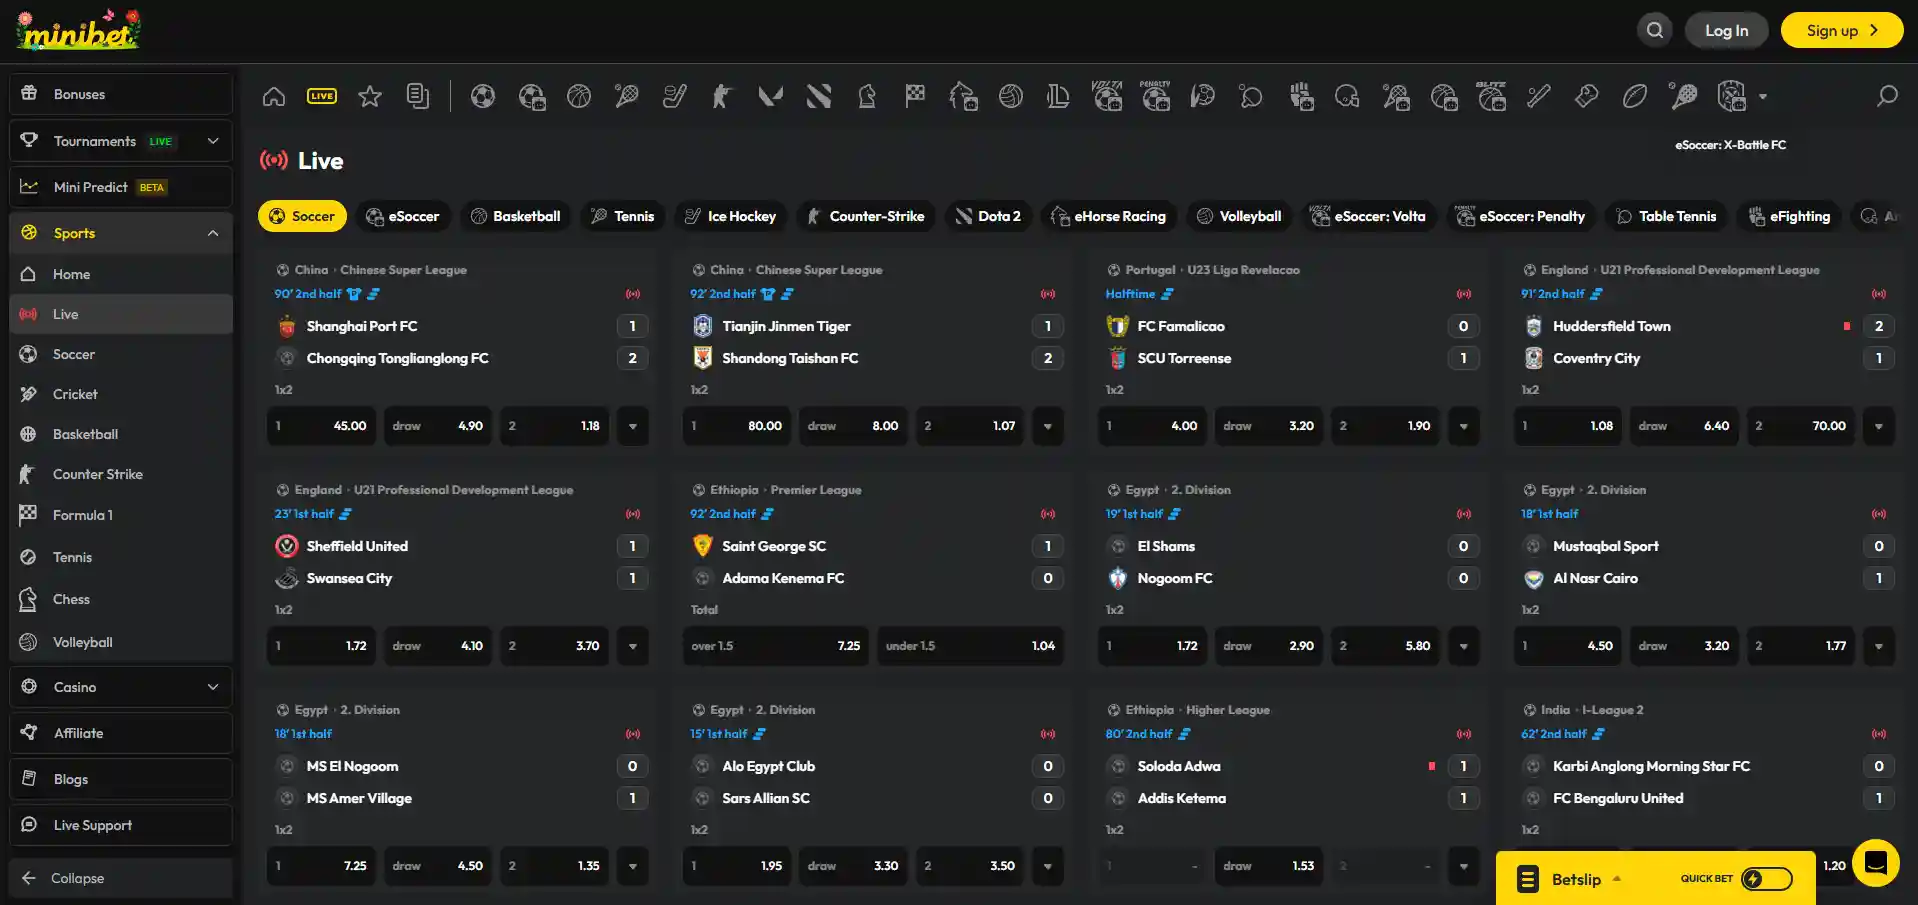Select the baseball bat icon

(x=1539, y=96)
